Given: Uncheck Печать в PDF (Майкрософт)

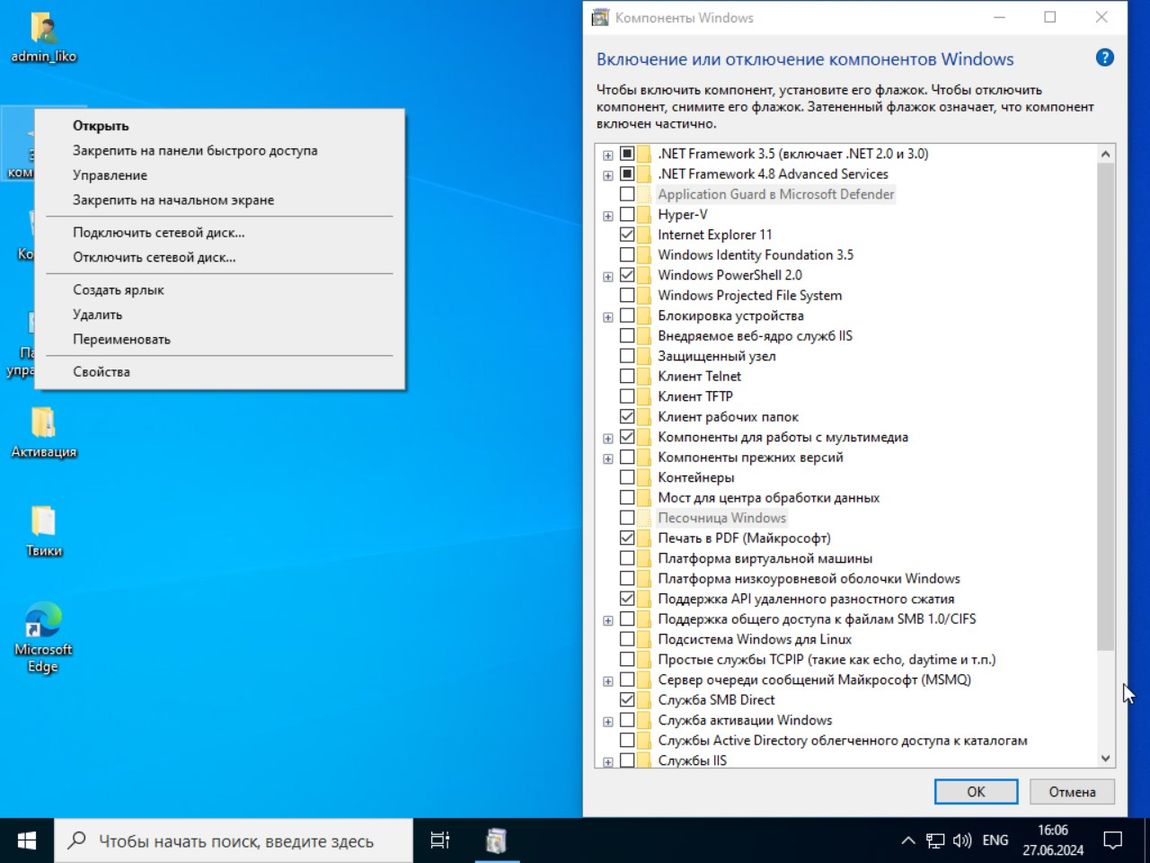Looking at the screenshot, I should pos(627,538).
